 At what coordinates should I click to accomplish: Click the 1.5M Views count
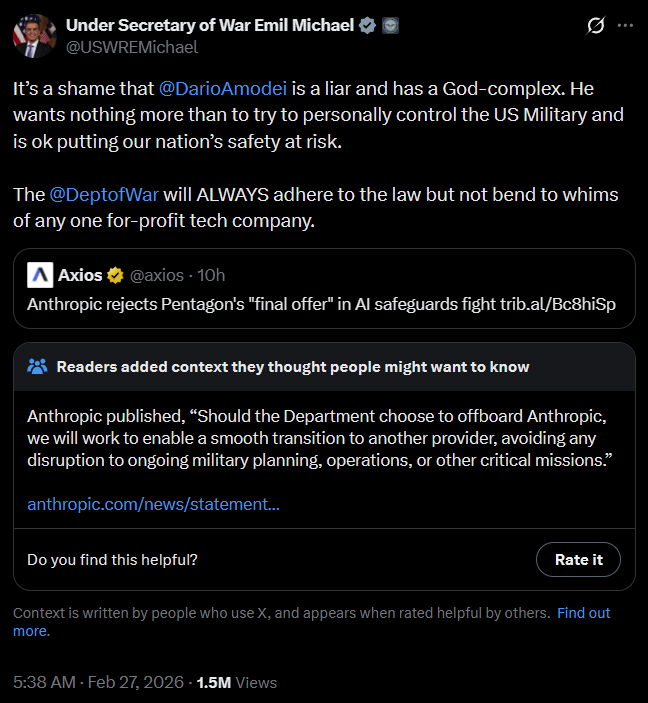point(236,682)
